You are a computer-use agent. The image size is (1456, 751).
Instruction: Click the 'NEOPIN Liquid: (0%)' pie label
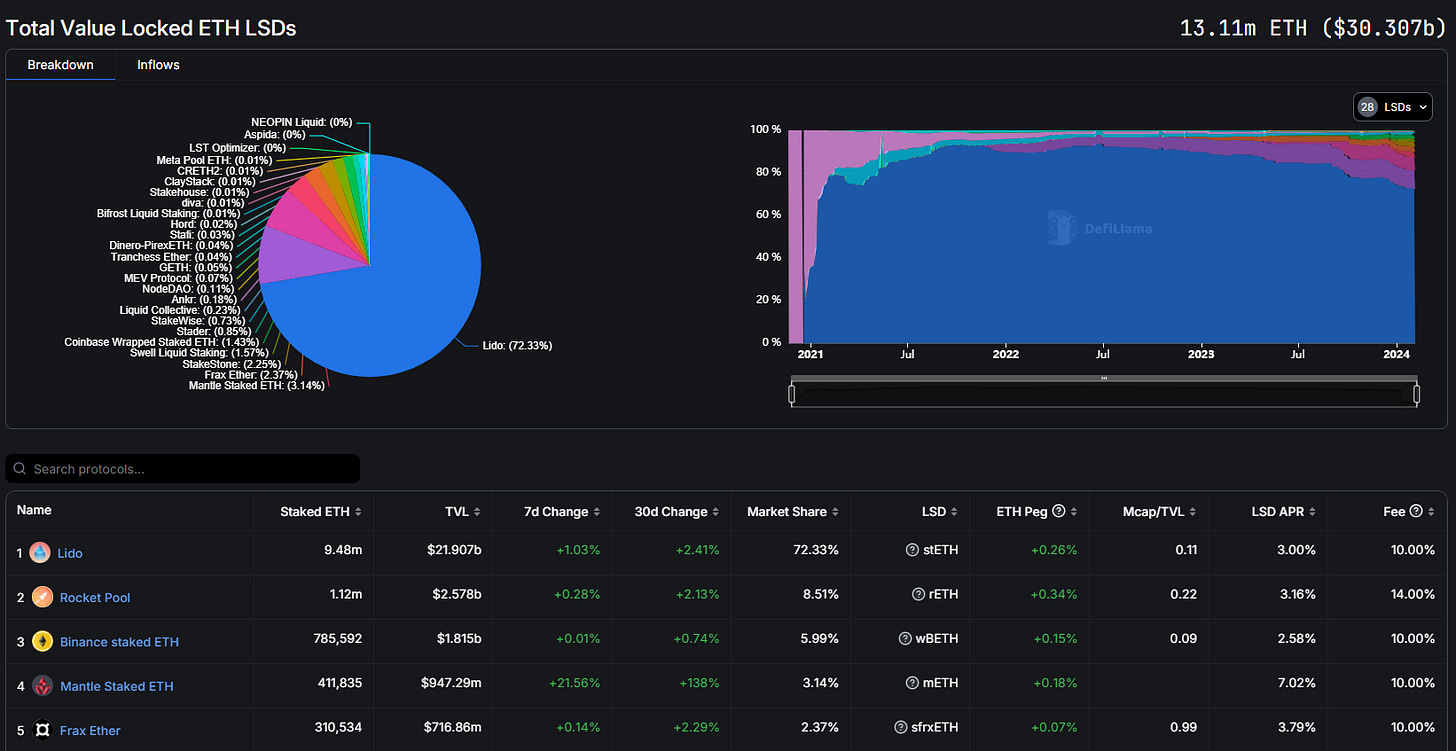pyautogui.click(x=301, y=122)
